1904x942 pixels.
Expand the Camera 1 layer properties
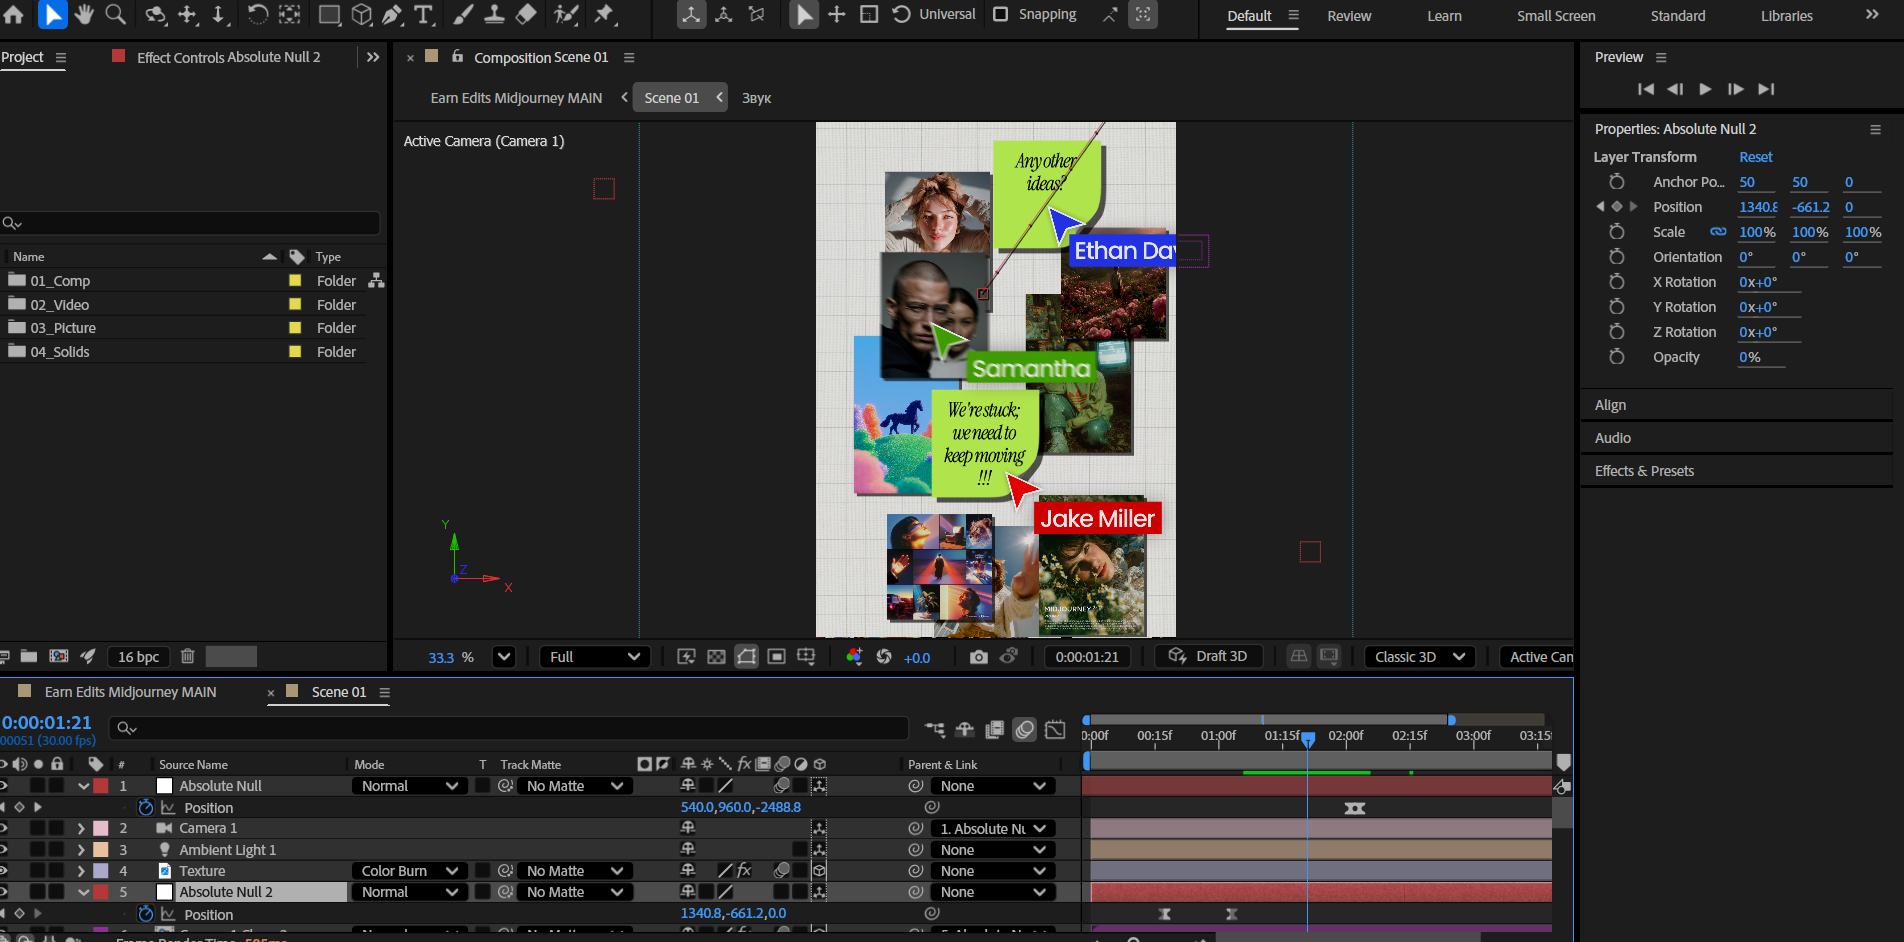[x=81, y=828]
